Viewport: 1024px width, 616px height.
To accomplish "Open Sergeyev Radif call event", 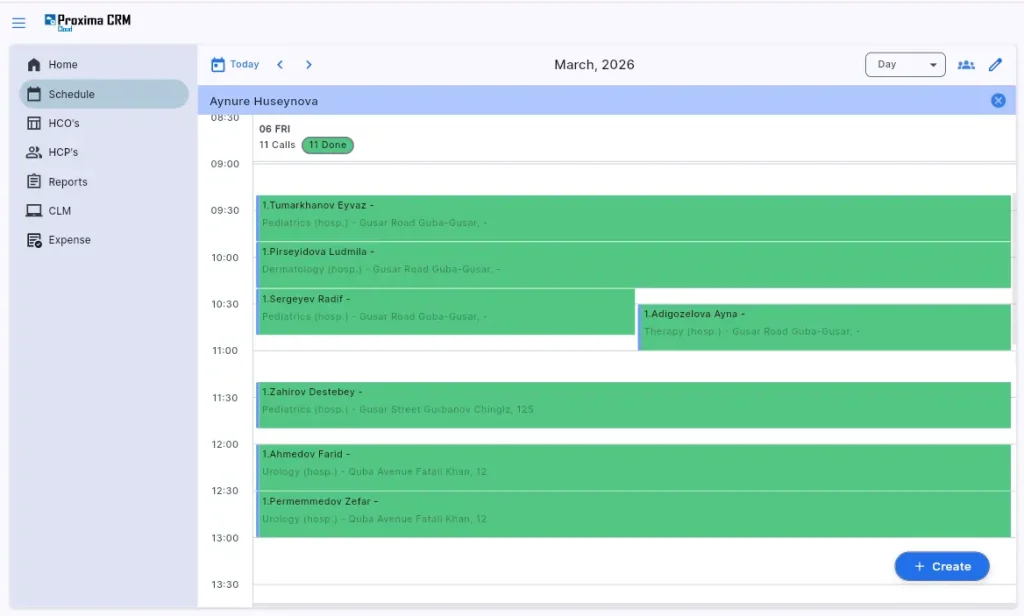I will tap(445, 312).
